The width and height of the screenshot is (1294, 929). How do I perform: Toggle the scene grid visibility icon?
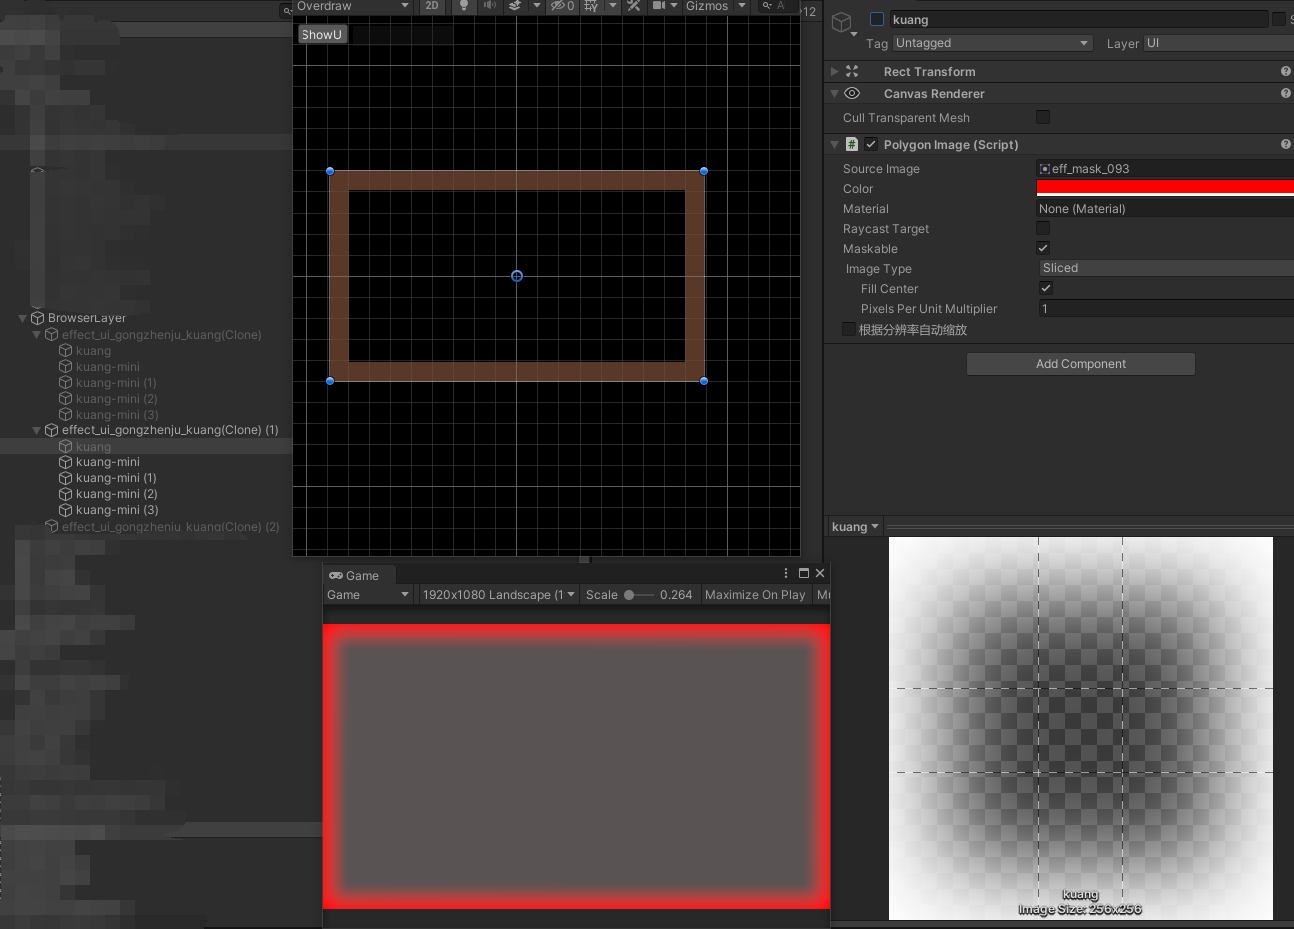[x=591, y=6]
